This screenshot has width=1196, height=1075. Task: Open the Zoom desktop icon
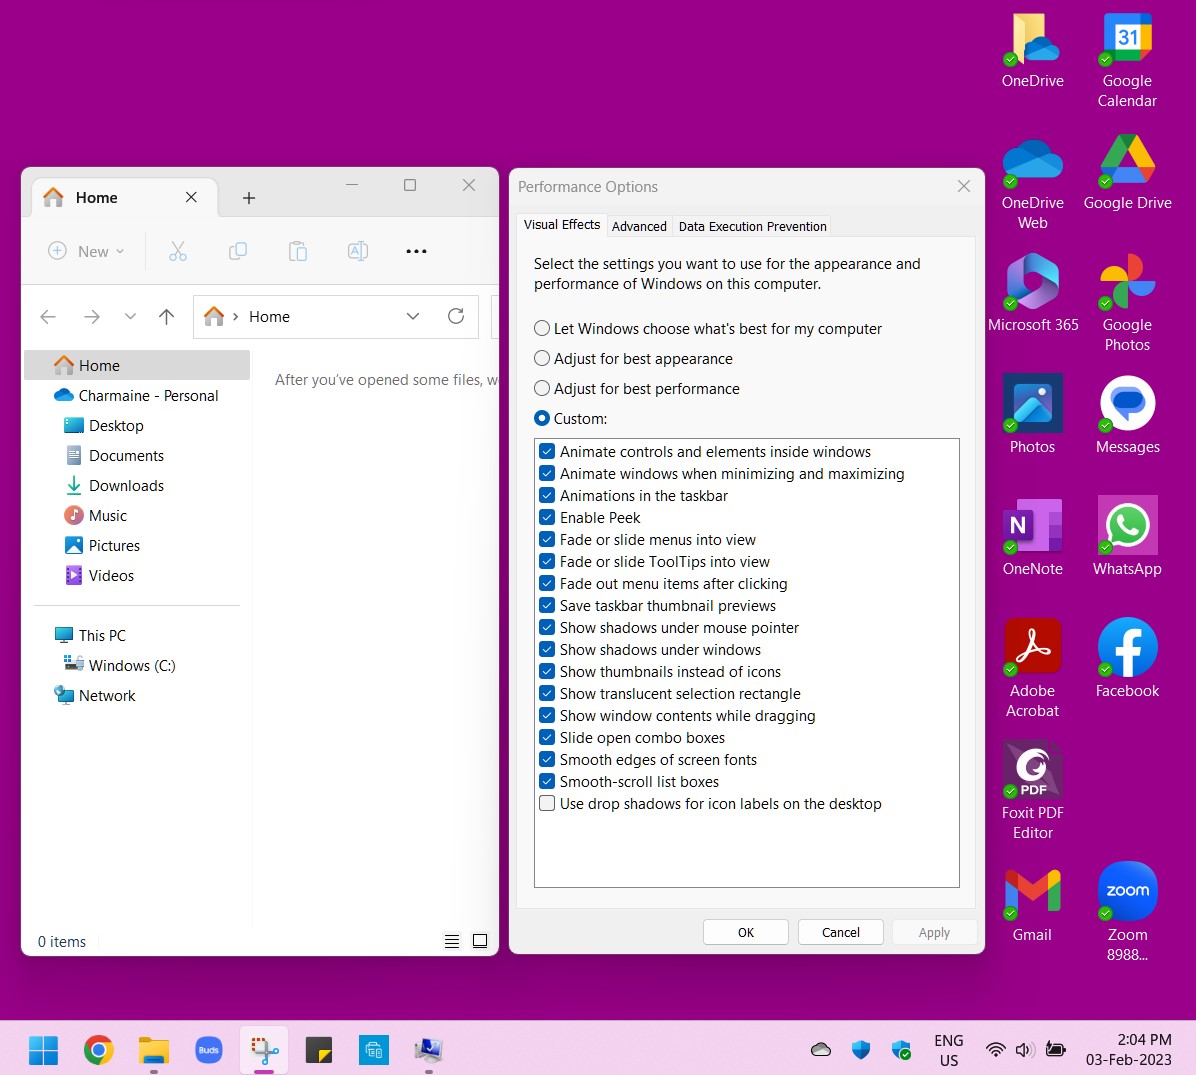(1127, 912)
